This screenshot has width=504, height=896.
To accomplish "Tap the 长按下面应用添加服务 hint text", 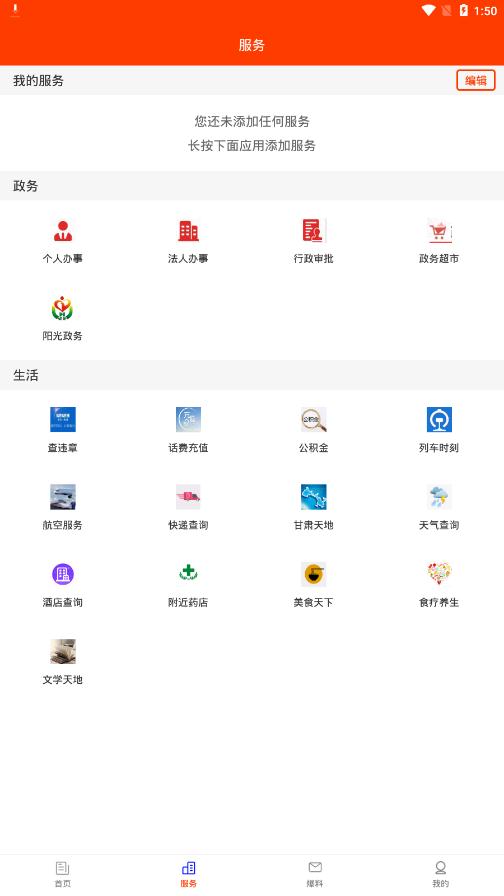I will (x=252, y=146).
